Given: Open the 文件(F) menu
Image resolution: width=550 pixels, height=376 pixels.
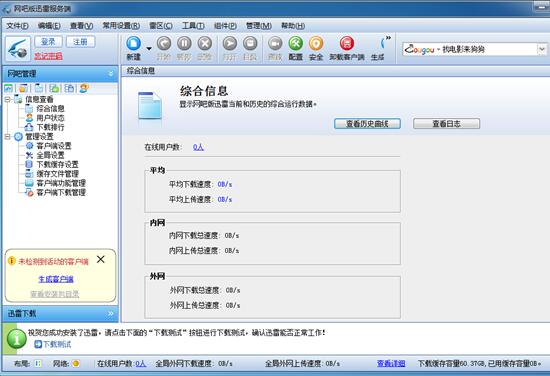Looking at the screenshot, I should 17,26.
